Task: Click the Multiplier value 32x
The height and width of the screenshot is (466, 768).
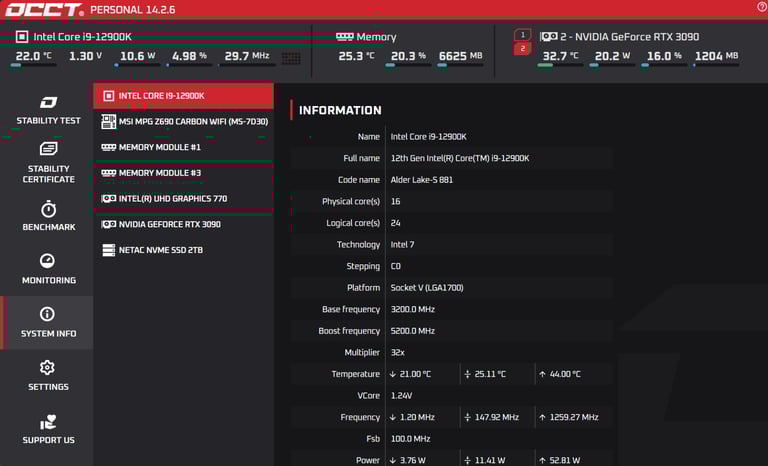Action: (398, 352)
